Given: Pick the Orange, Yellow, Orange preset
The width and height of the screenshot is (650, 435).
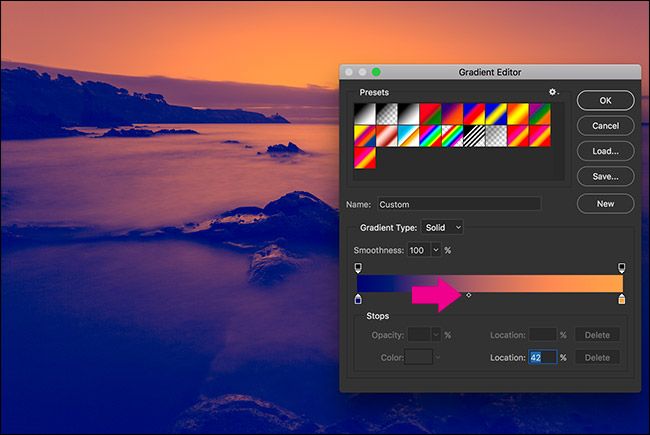Looking at the screenshot, I should click(x=518, y=114).
